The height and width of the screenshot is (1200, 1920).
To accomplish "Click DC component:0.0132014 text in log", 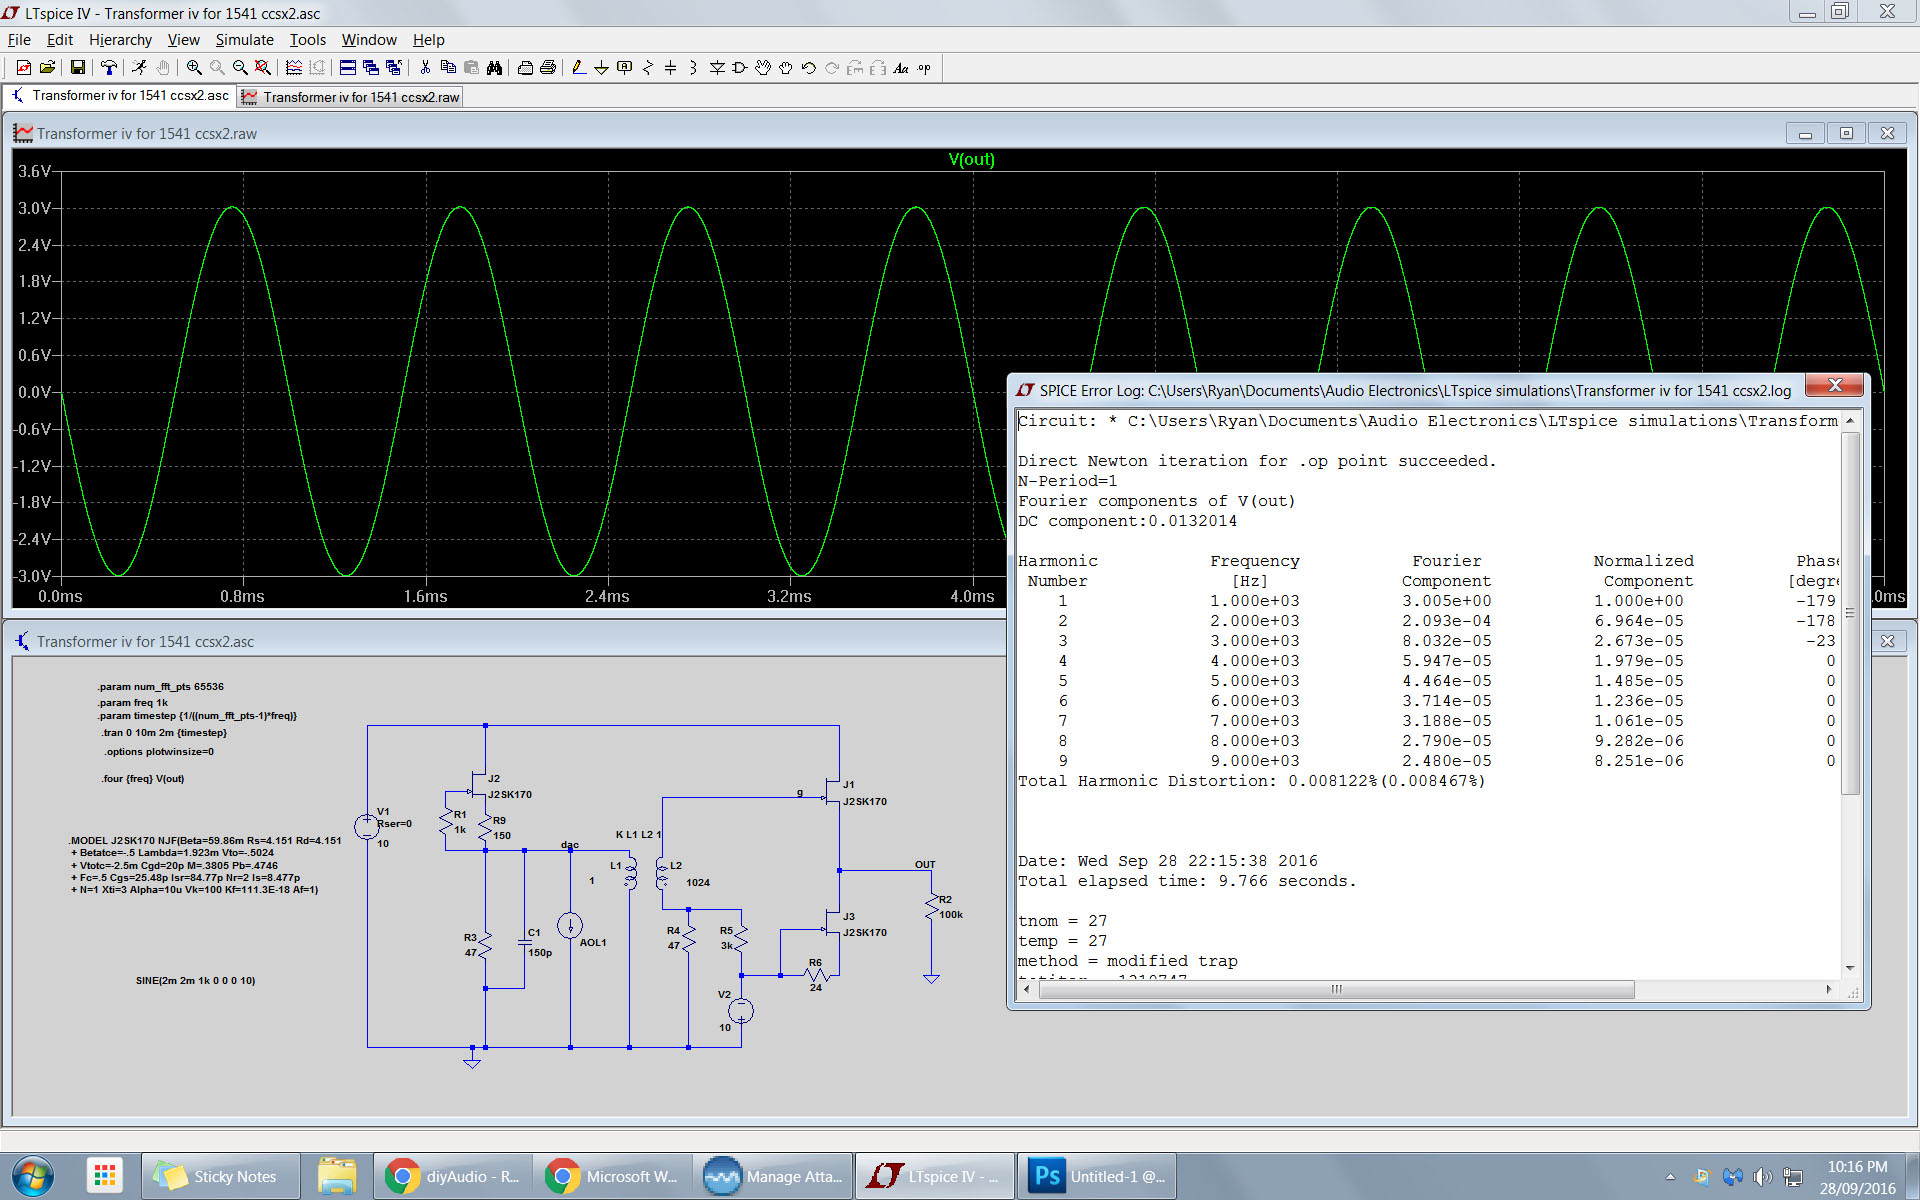I will pos(1127,521).
